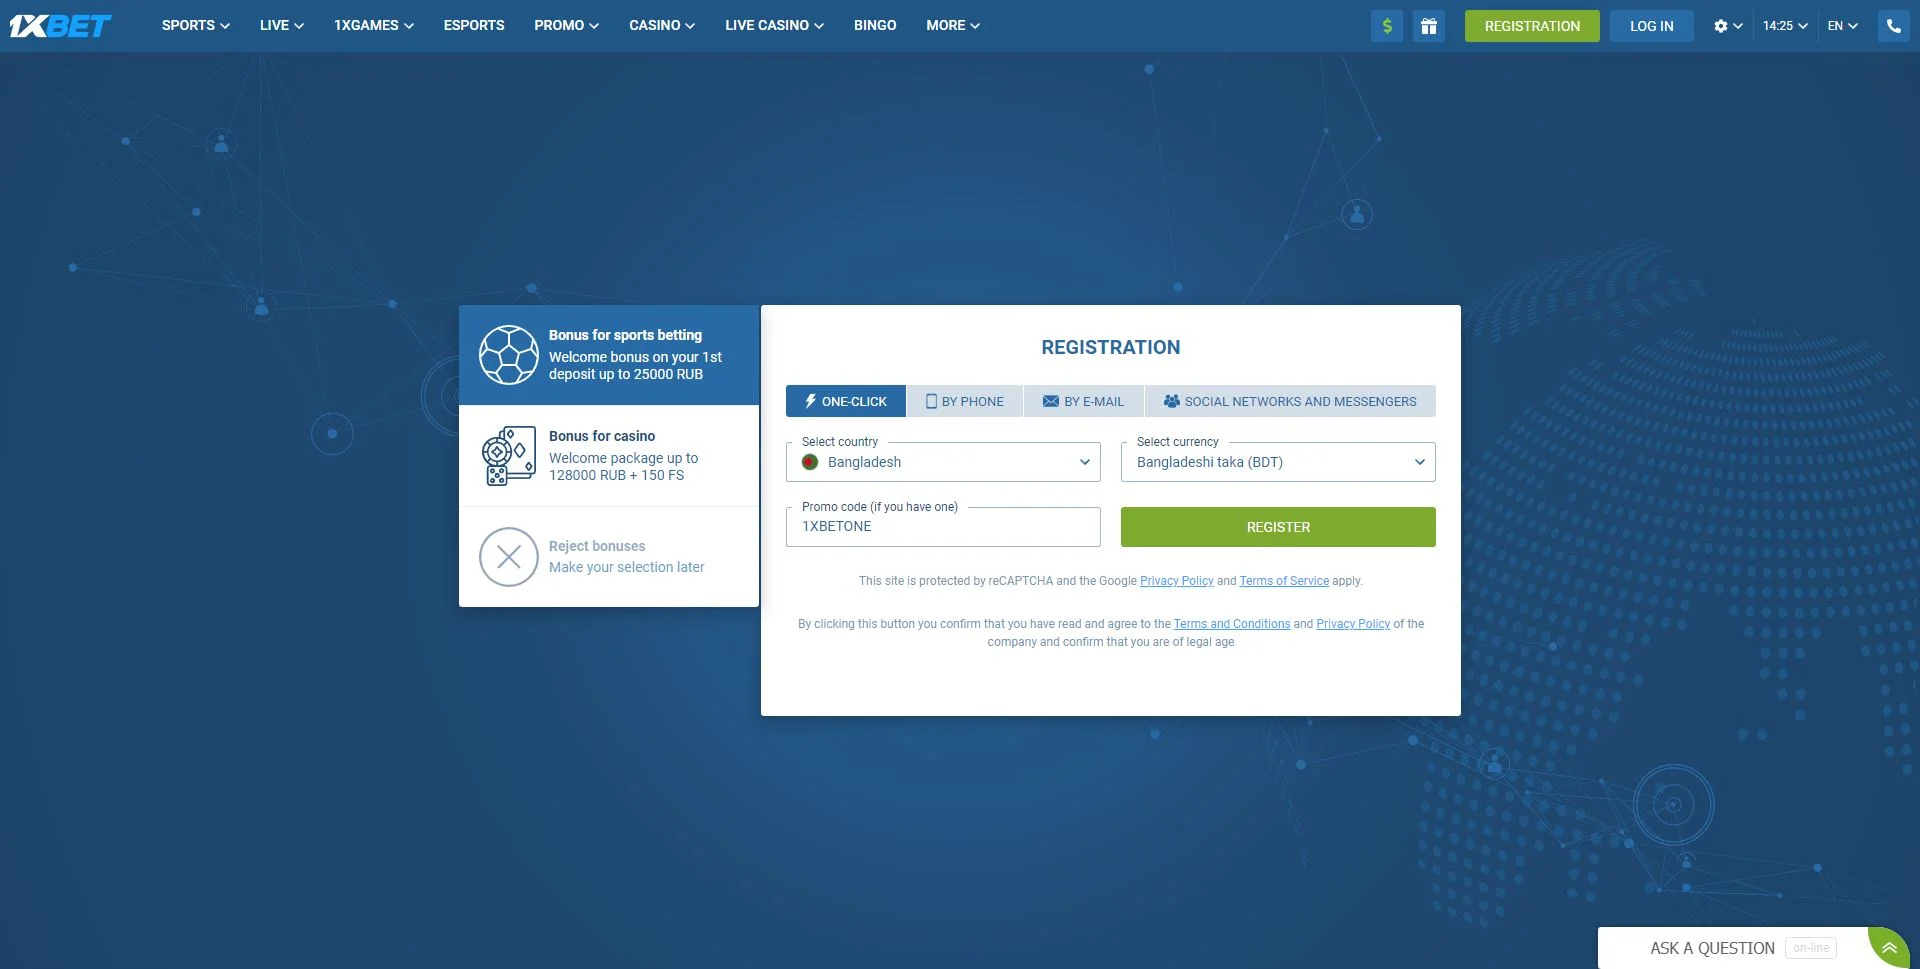Expand the SPORTS menu

tap(196, 26)
